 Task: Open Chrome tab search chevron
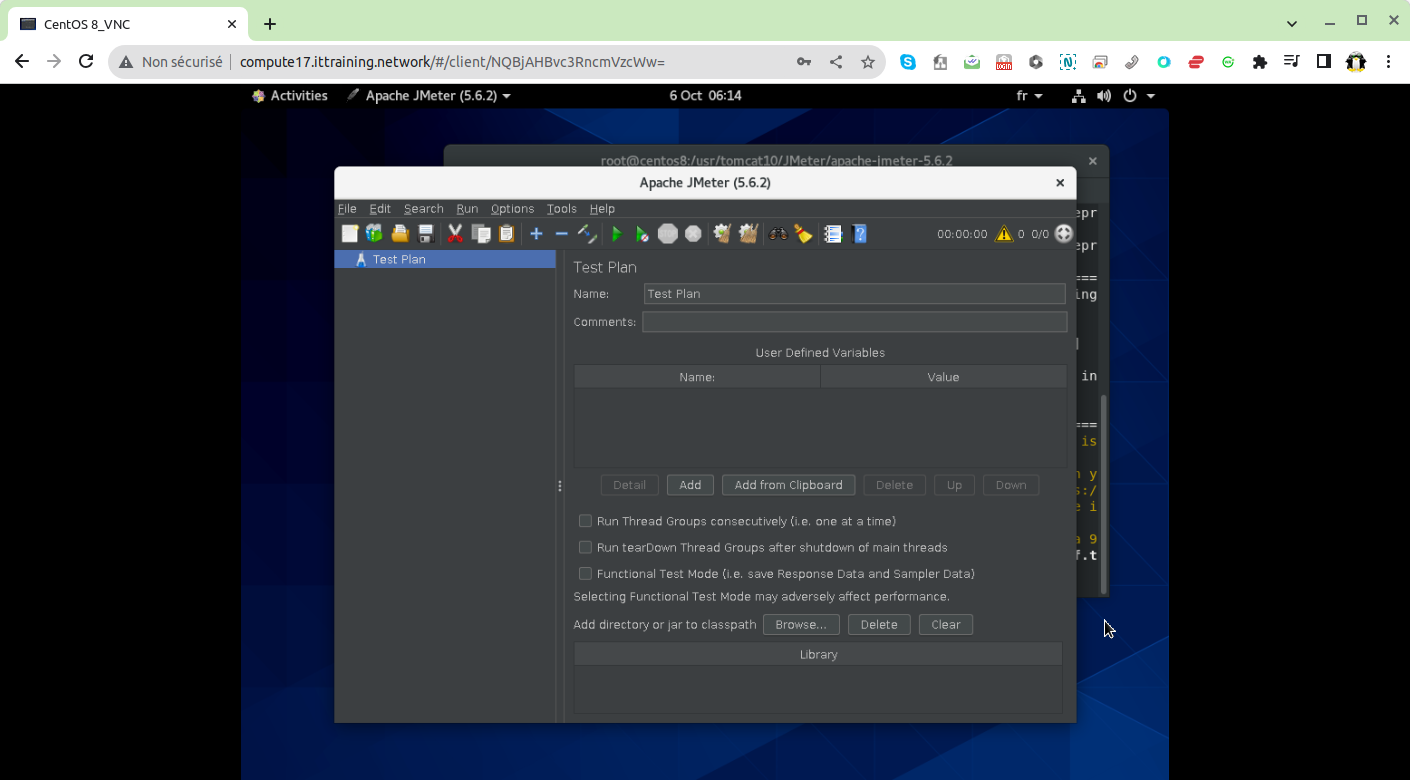(x=1292, y=23)
